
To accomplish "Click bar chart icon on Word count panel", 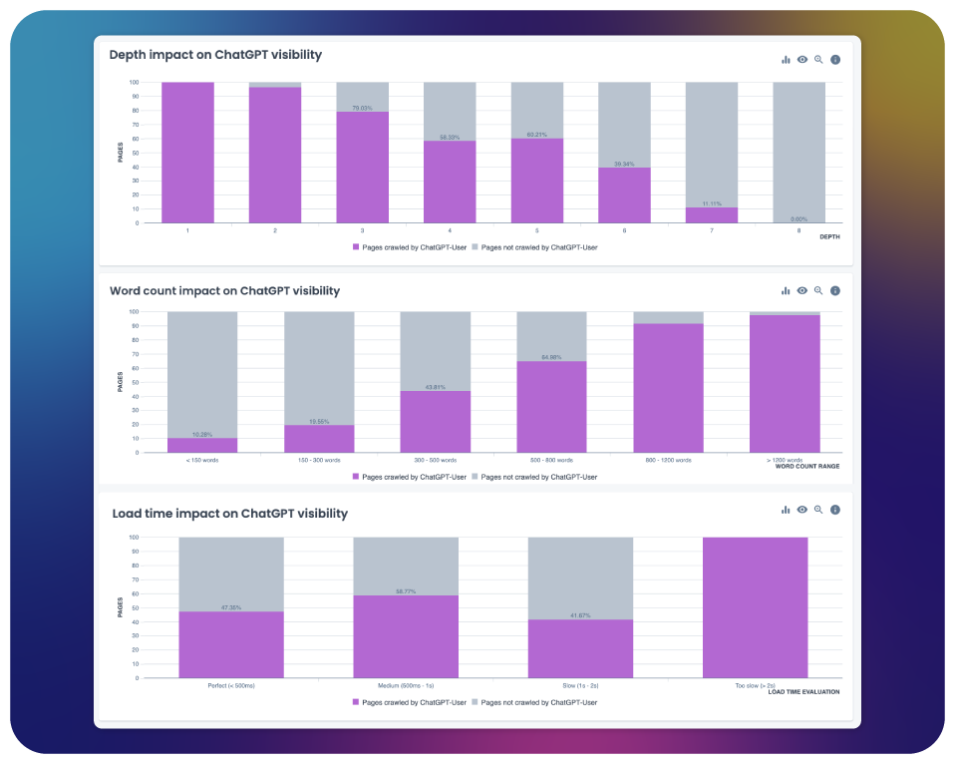I will tap(786, 291).
